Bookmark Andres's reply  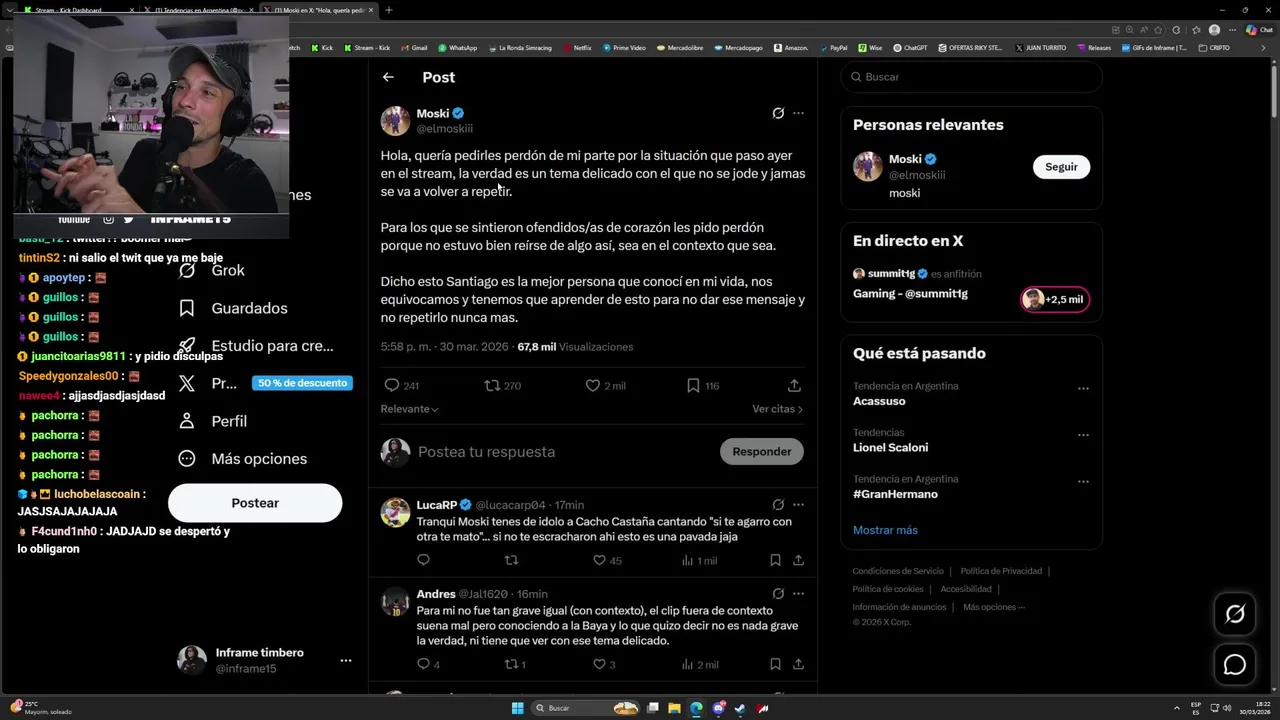tap(775, 664)
